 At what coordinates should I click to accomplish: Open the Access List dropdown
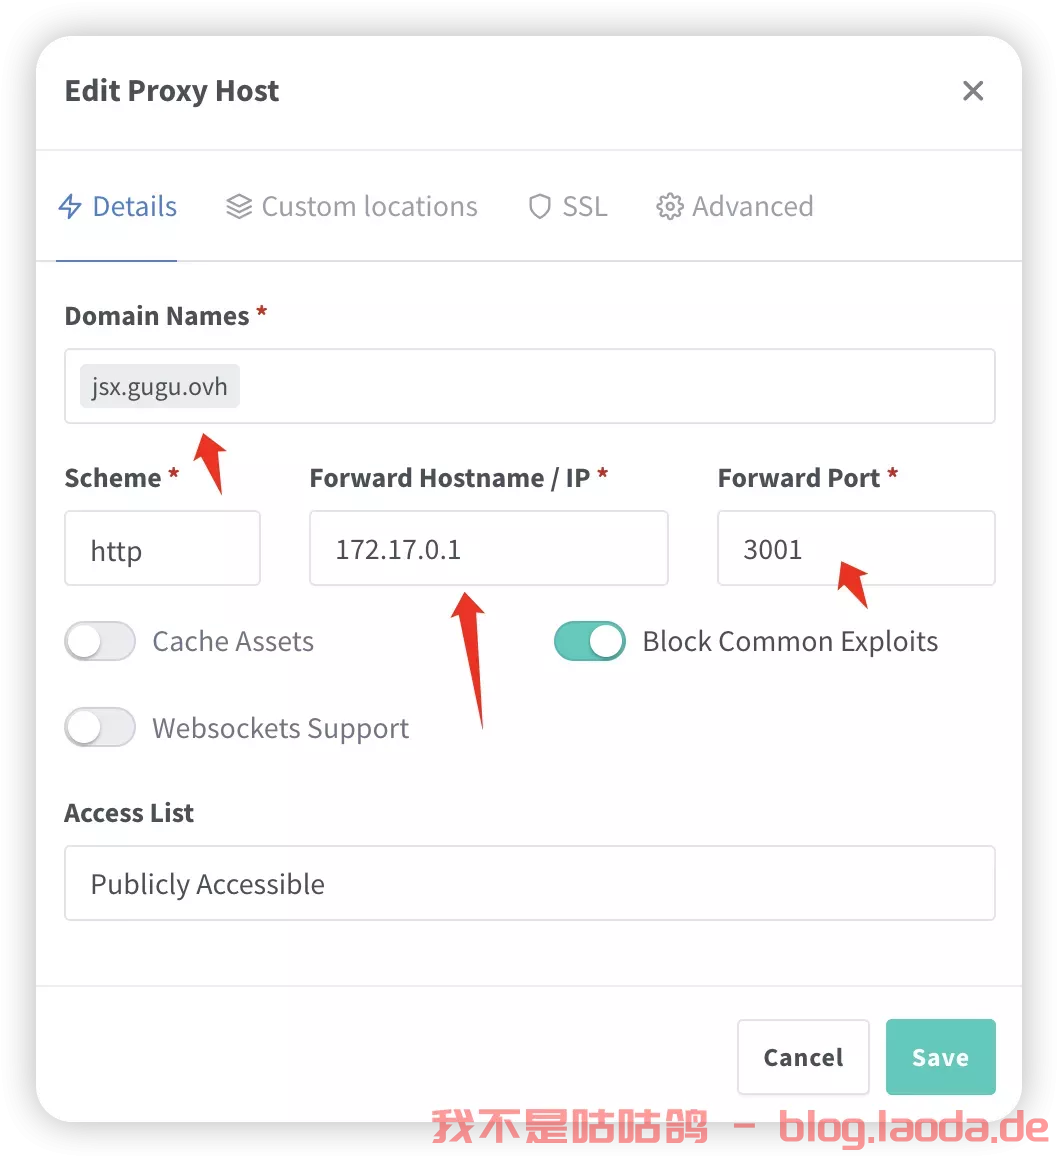point(529,883)
